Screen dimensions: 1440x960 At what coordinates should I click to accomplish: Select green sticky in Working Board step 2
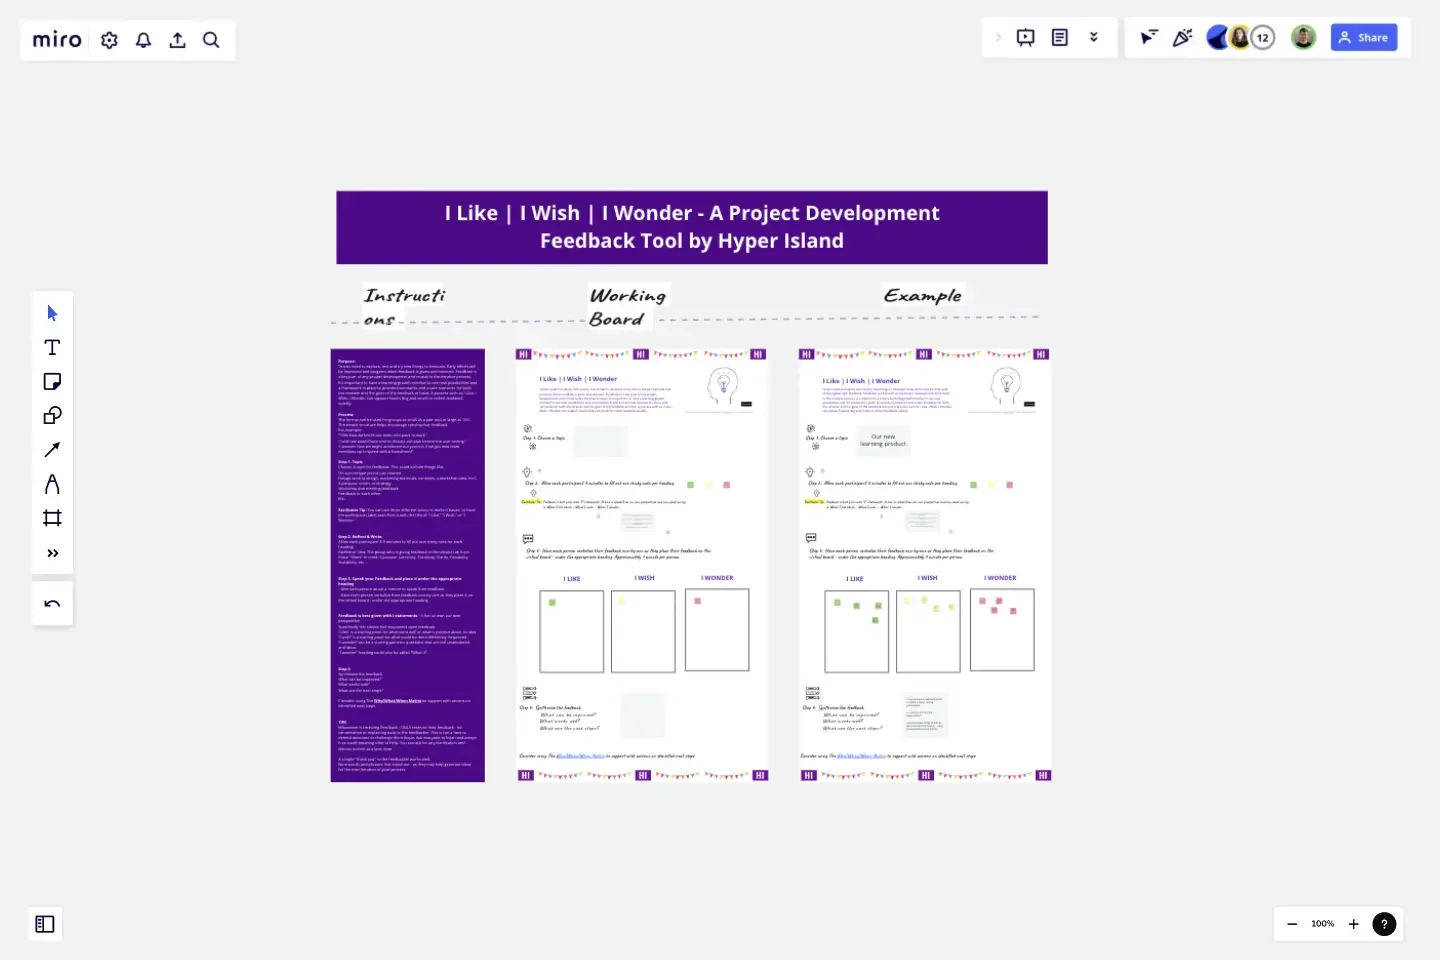pos(690,485)
